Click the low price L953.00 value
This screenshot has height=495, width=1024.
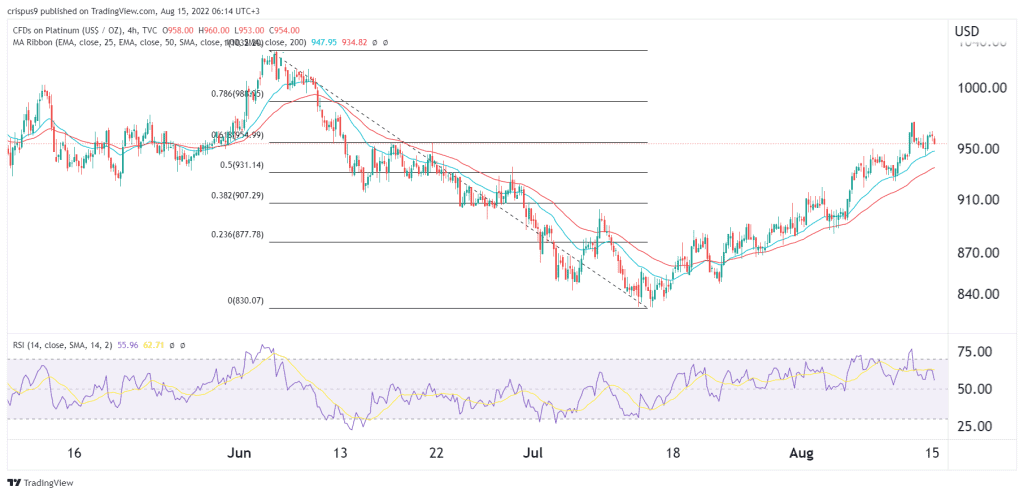250,30
